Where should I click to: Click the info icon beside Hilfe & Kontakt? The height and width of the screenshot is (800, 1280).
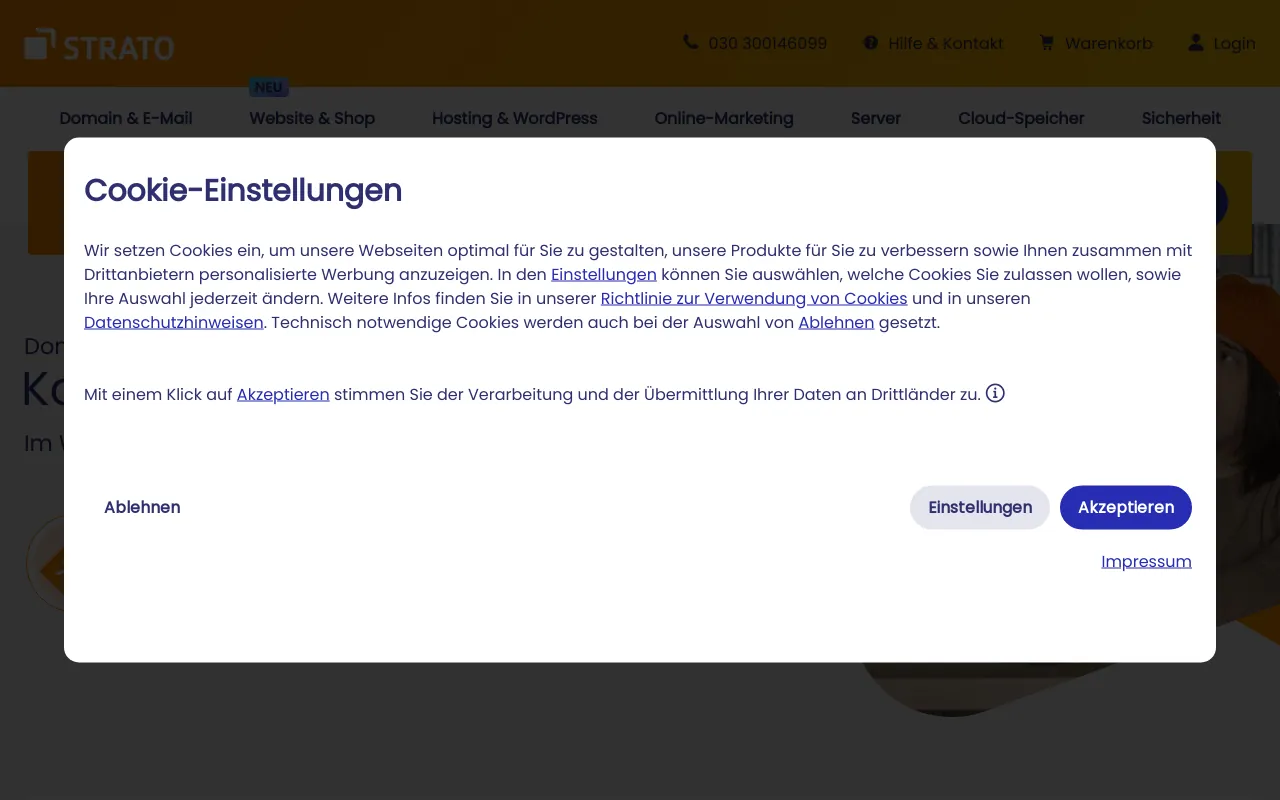[870, 43]
